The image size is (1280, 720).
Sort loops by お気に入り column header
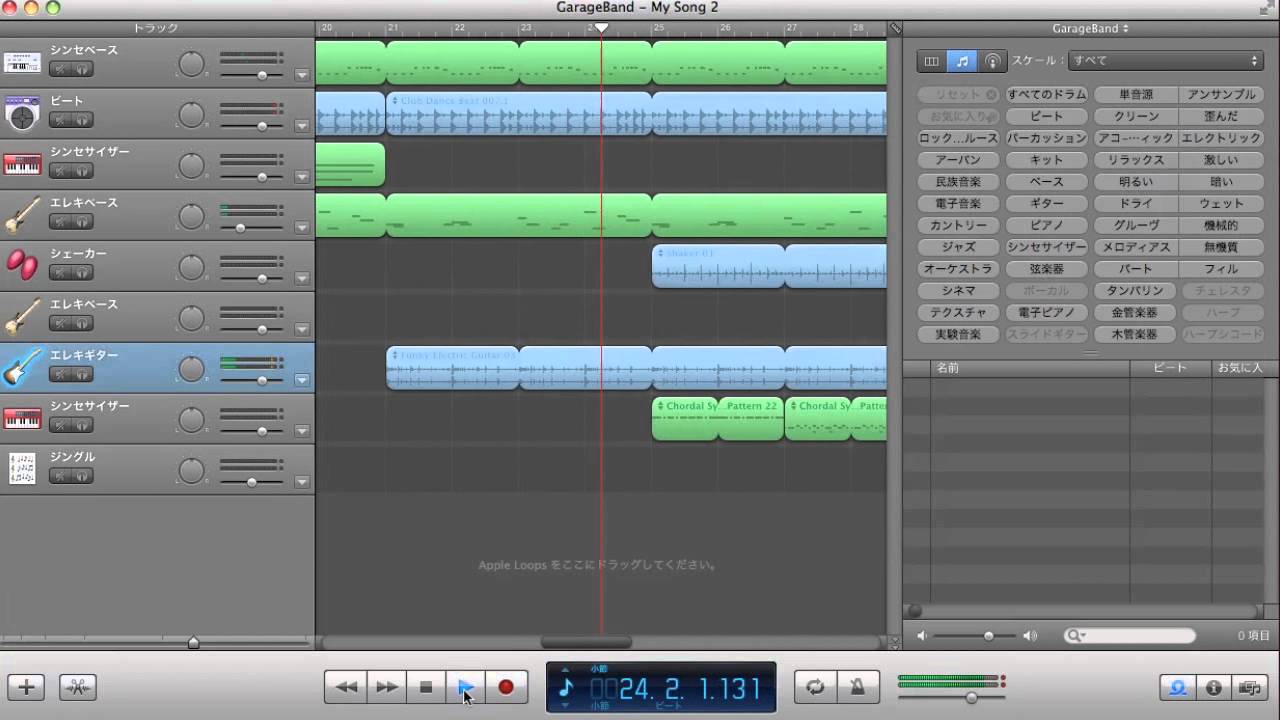pyautogui.click(x=1239, y=368)
